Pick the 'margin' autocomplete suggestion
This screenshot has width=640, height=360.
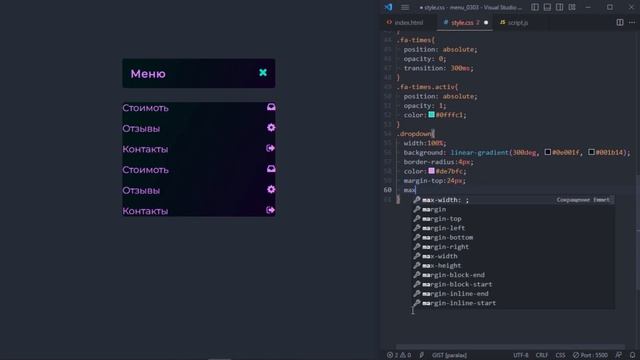coord(513,209)
